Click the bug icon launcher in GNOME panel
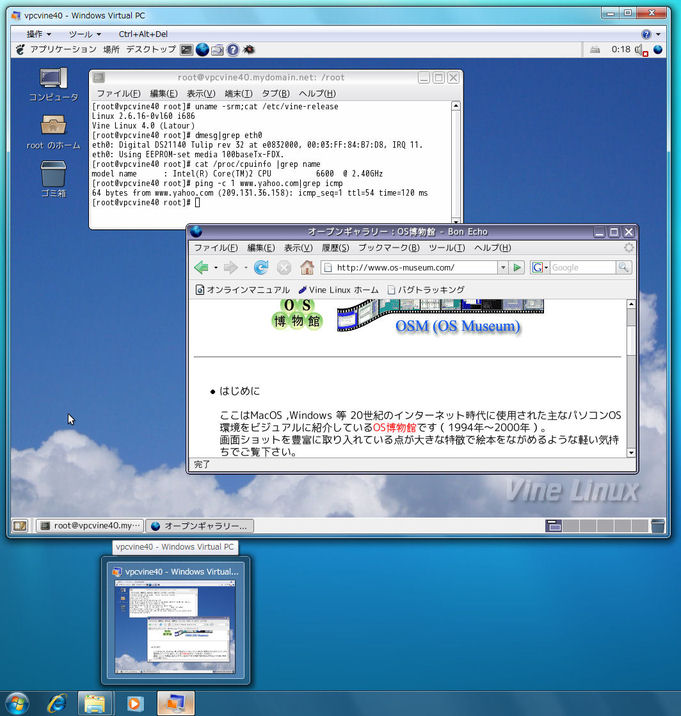The width and height of the screenshot is (681, 716). pyautogui.click(x=248, y=49)
